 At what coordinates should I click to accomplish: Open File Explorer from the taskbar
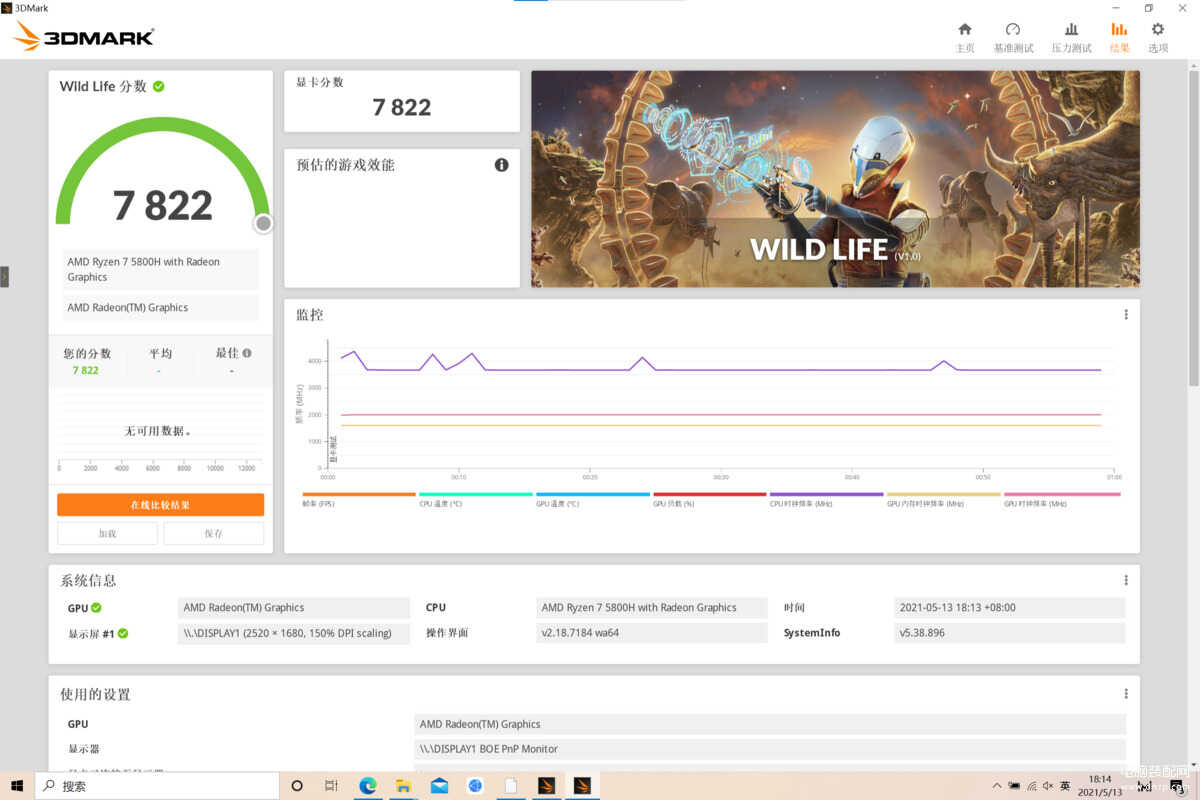tap(403, 786)
